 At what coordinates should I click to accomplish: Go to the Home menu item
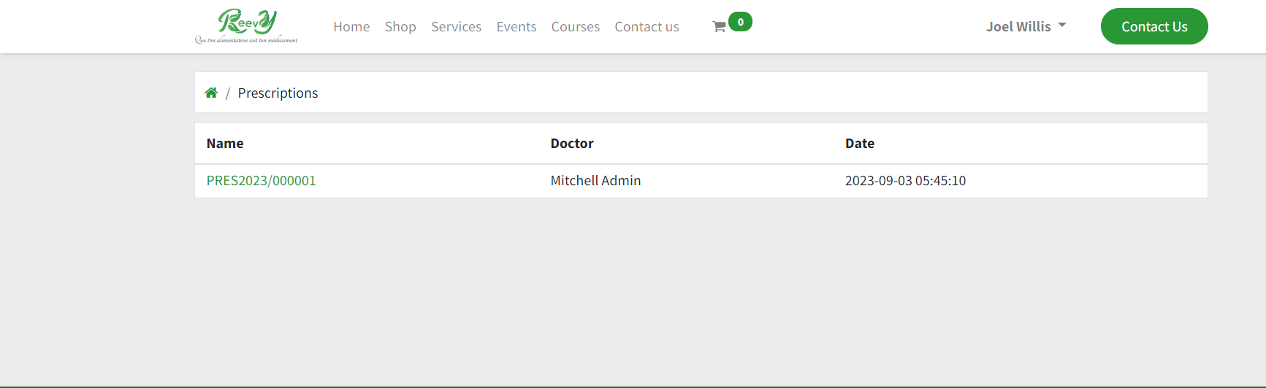coord(351,27)
